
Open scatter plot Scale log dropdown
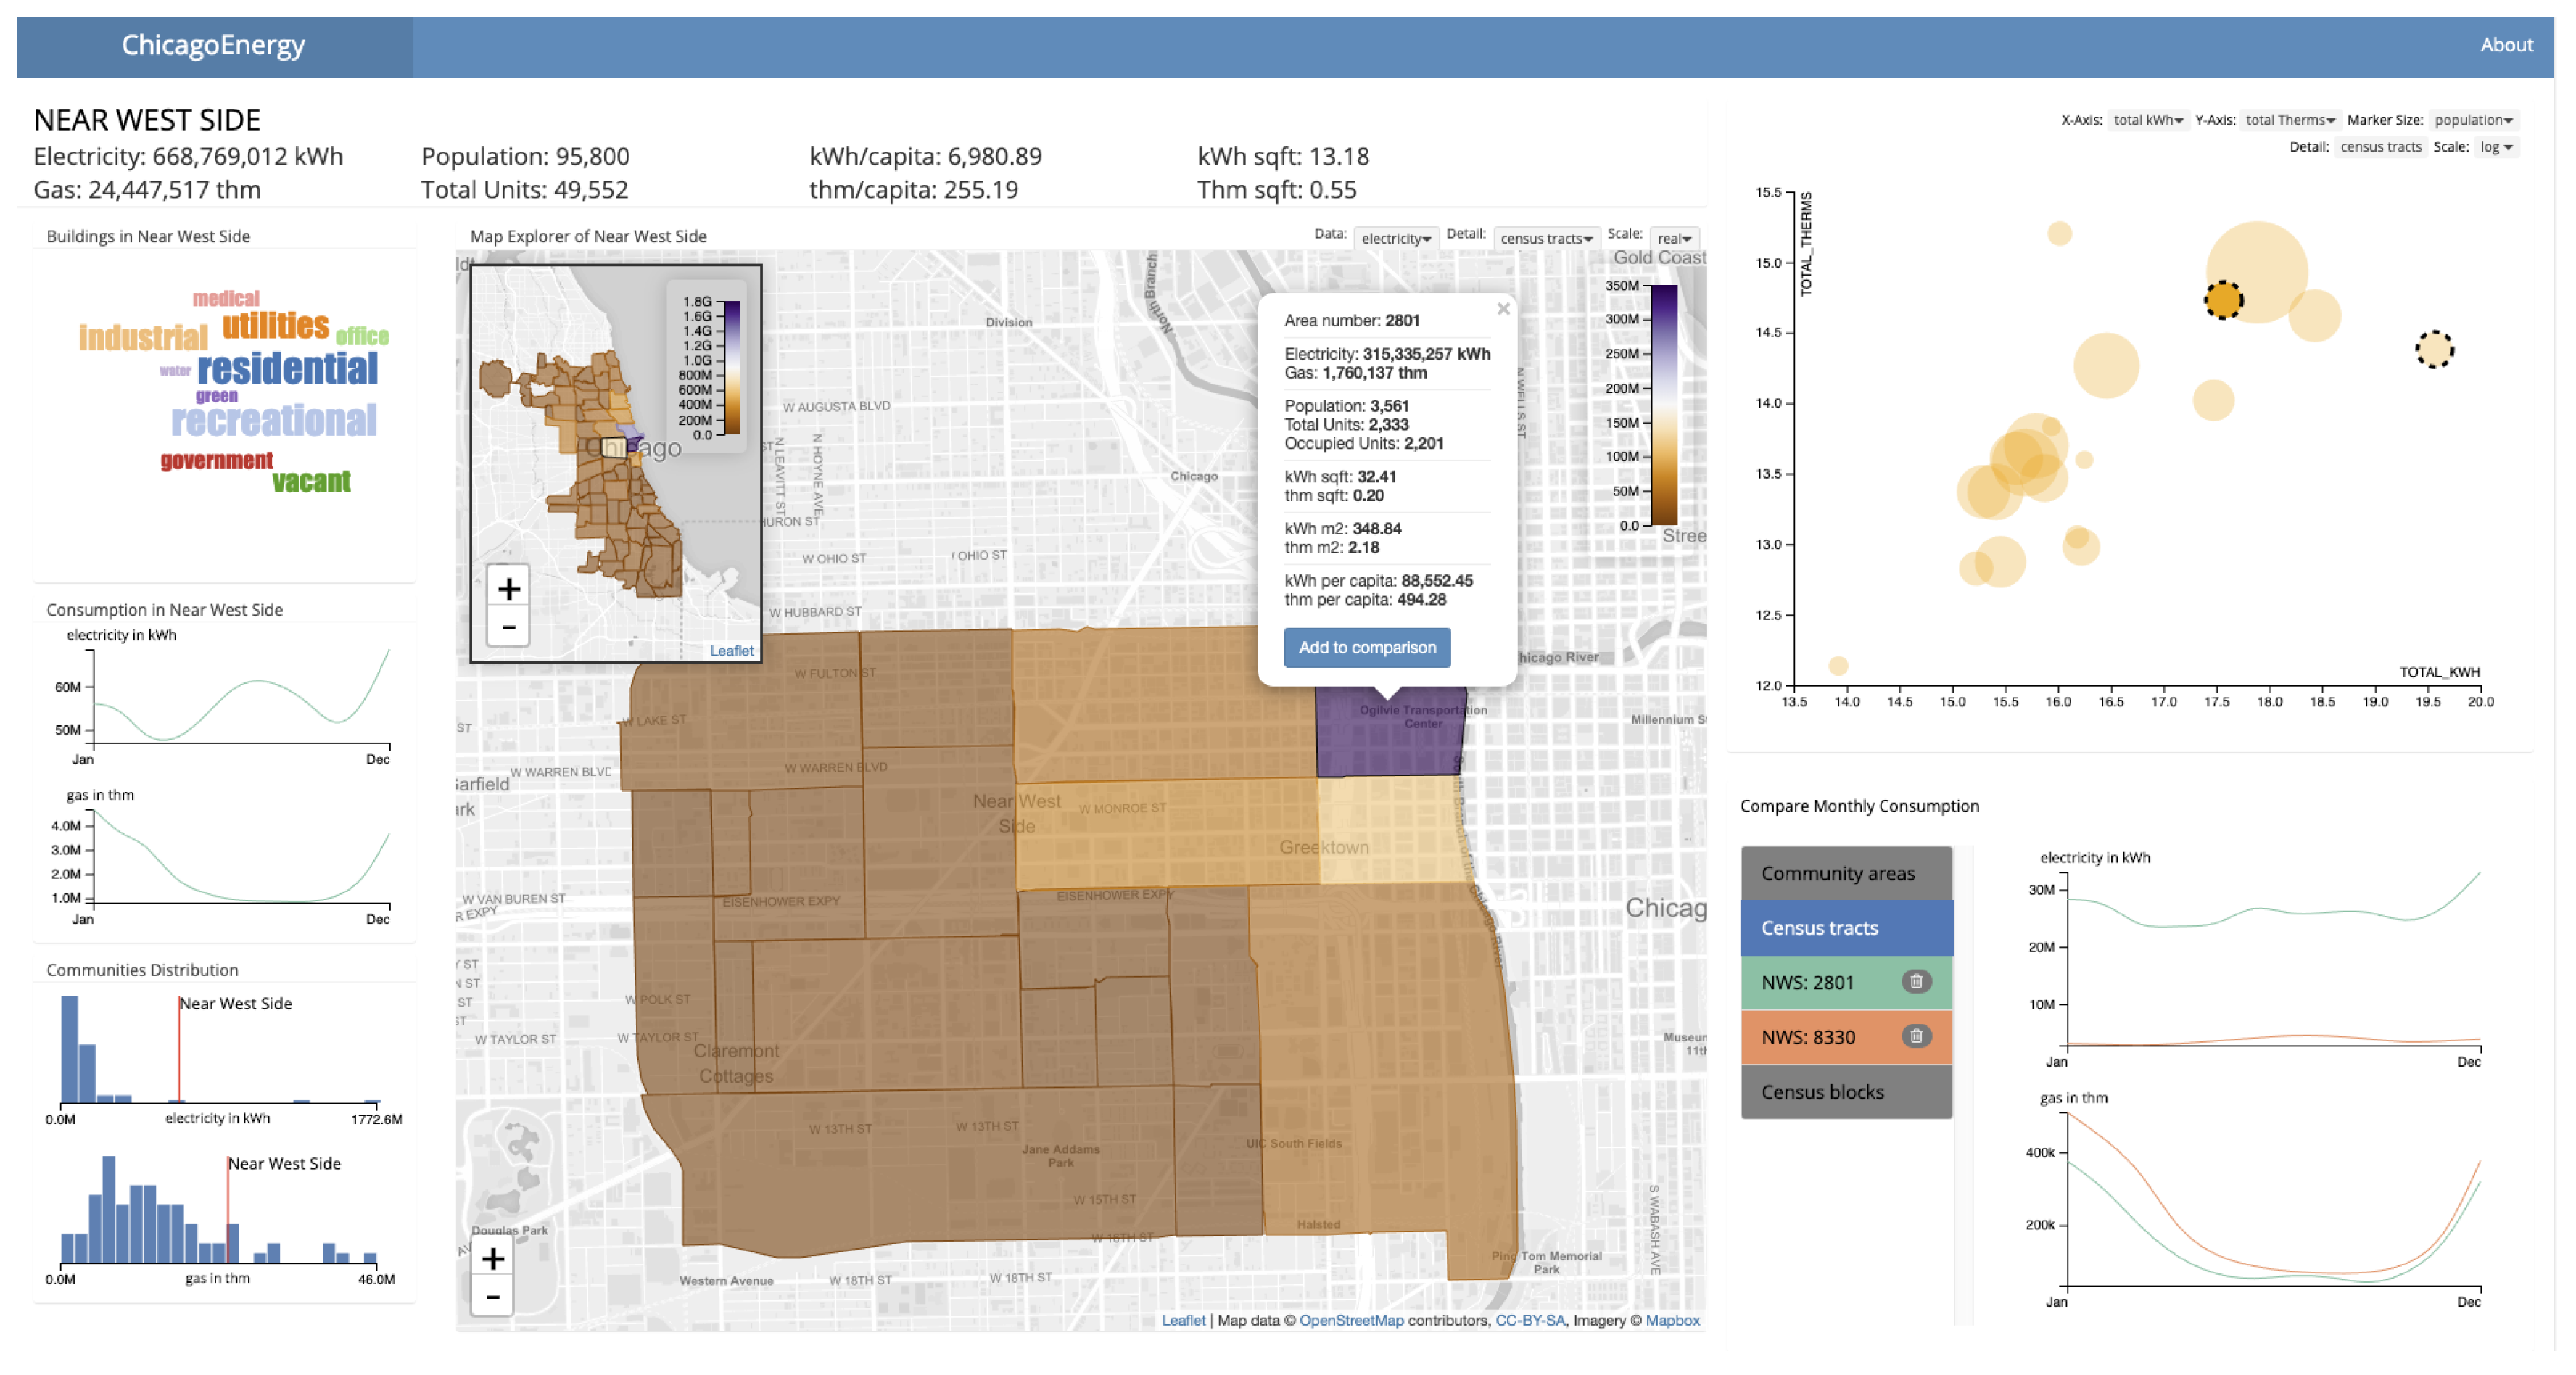click(2496, 147)
